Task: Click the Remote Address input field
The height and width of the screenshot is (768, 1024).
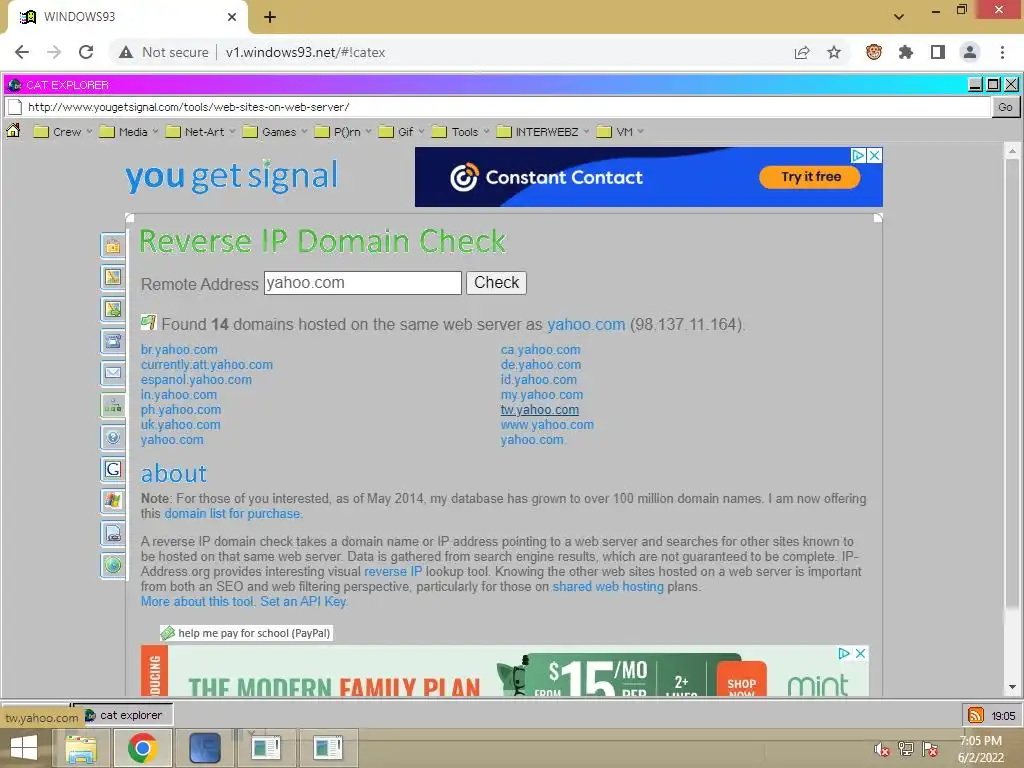Action: (x=362, y=283)
